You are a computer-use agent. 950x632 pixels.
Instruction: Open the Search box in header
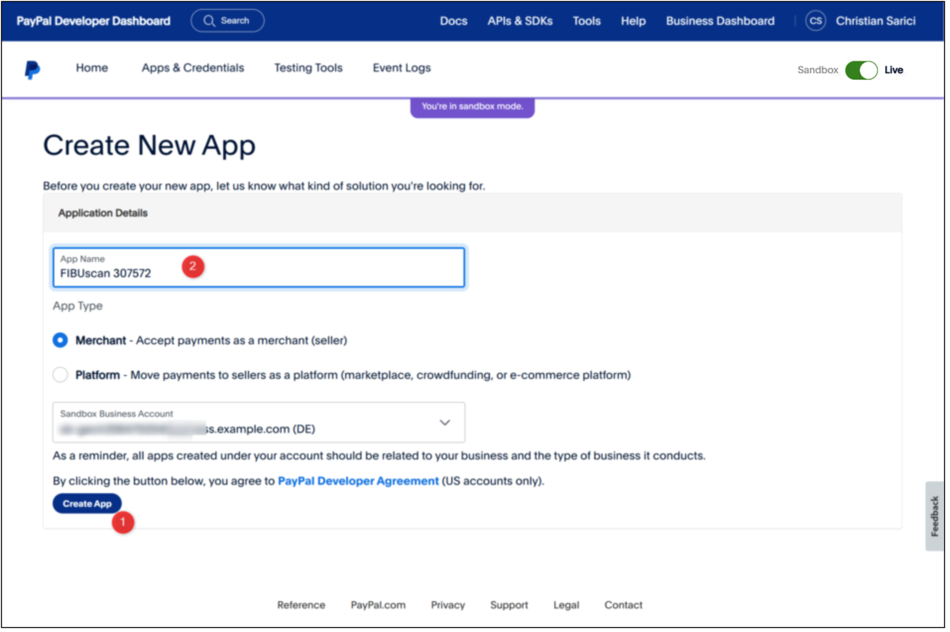click(228, 21)
